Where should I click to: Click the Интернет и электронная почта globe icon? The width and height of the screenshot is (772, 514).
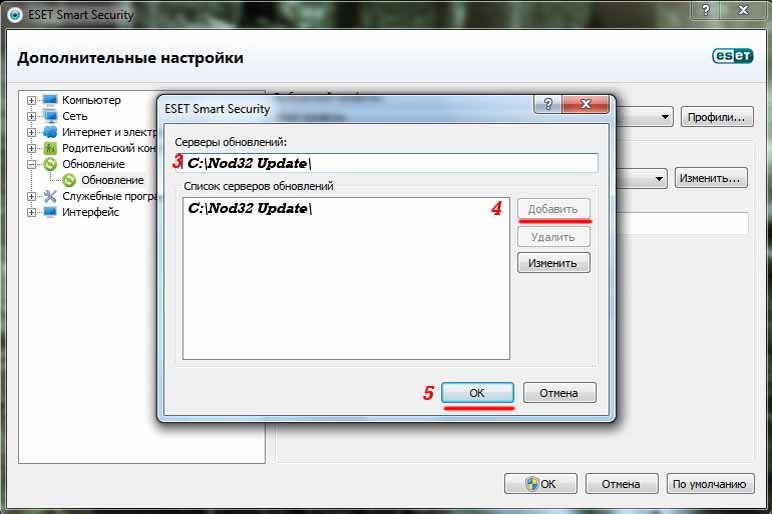coord(50,132)
